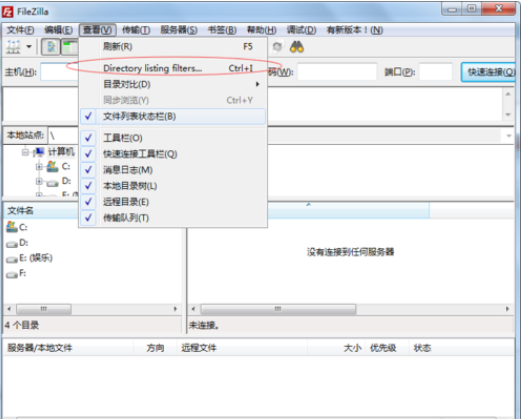Toggle message log toolbar icon

point(51,47)
